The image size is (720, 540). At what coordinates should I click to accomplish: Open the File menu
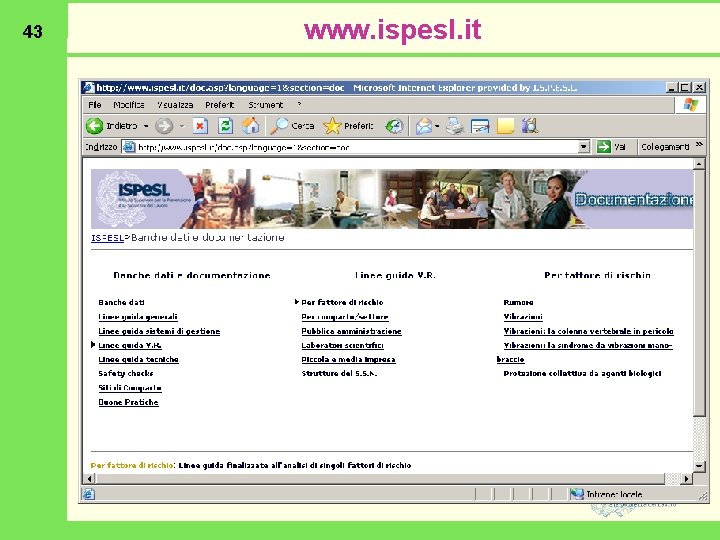(95, 105)
